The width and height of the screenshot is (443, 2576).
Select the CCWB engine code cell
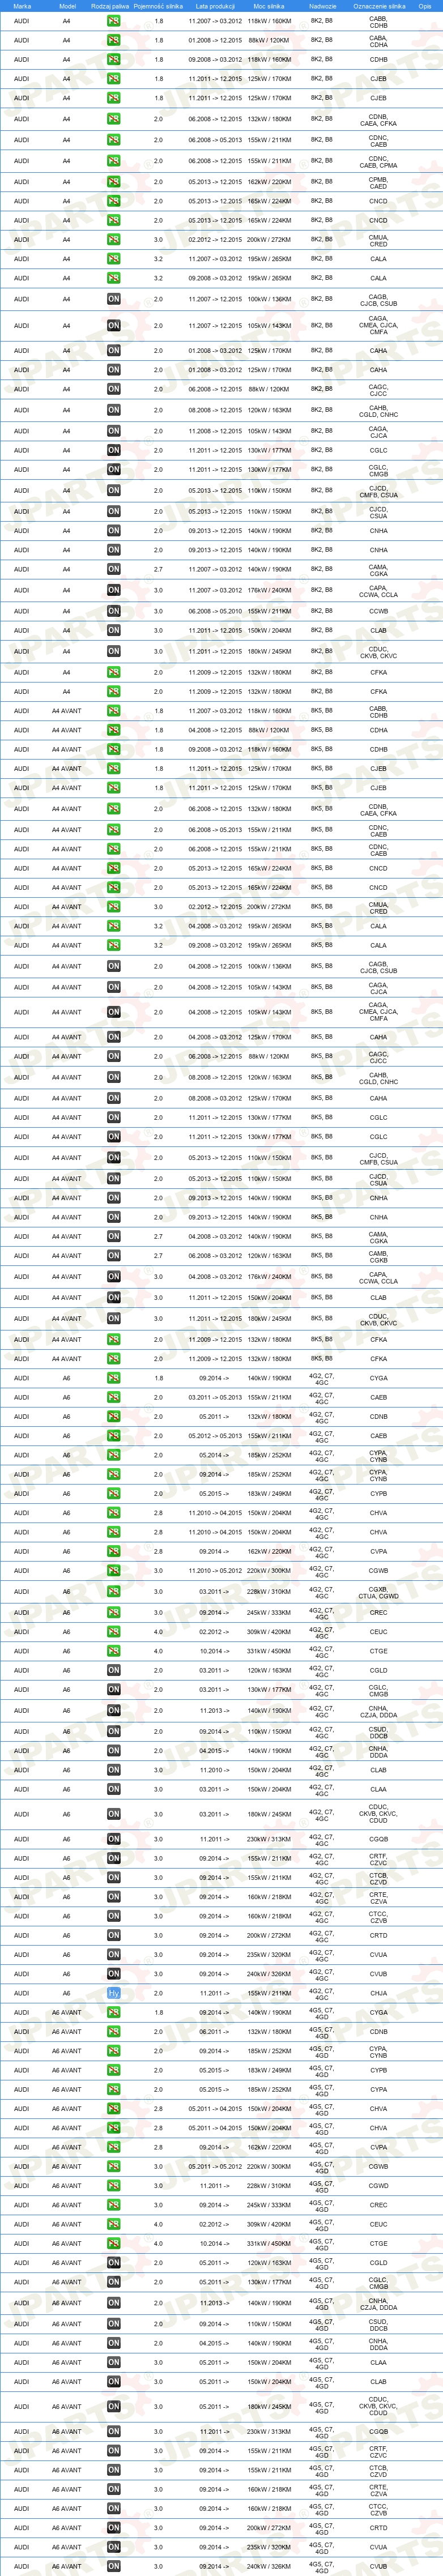pos(378,611)
